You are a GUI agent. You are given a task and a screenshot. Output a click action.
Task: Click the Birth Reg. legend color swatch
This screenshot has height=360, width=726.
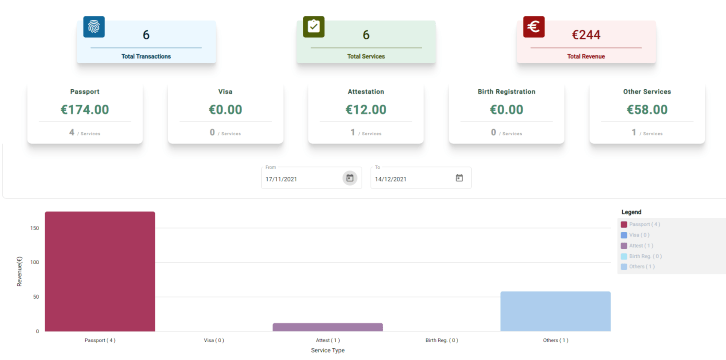(624, 256)
